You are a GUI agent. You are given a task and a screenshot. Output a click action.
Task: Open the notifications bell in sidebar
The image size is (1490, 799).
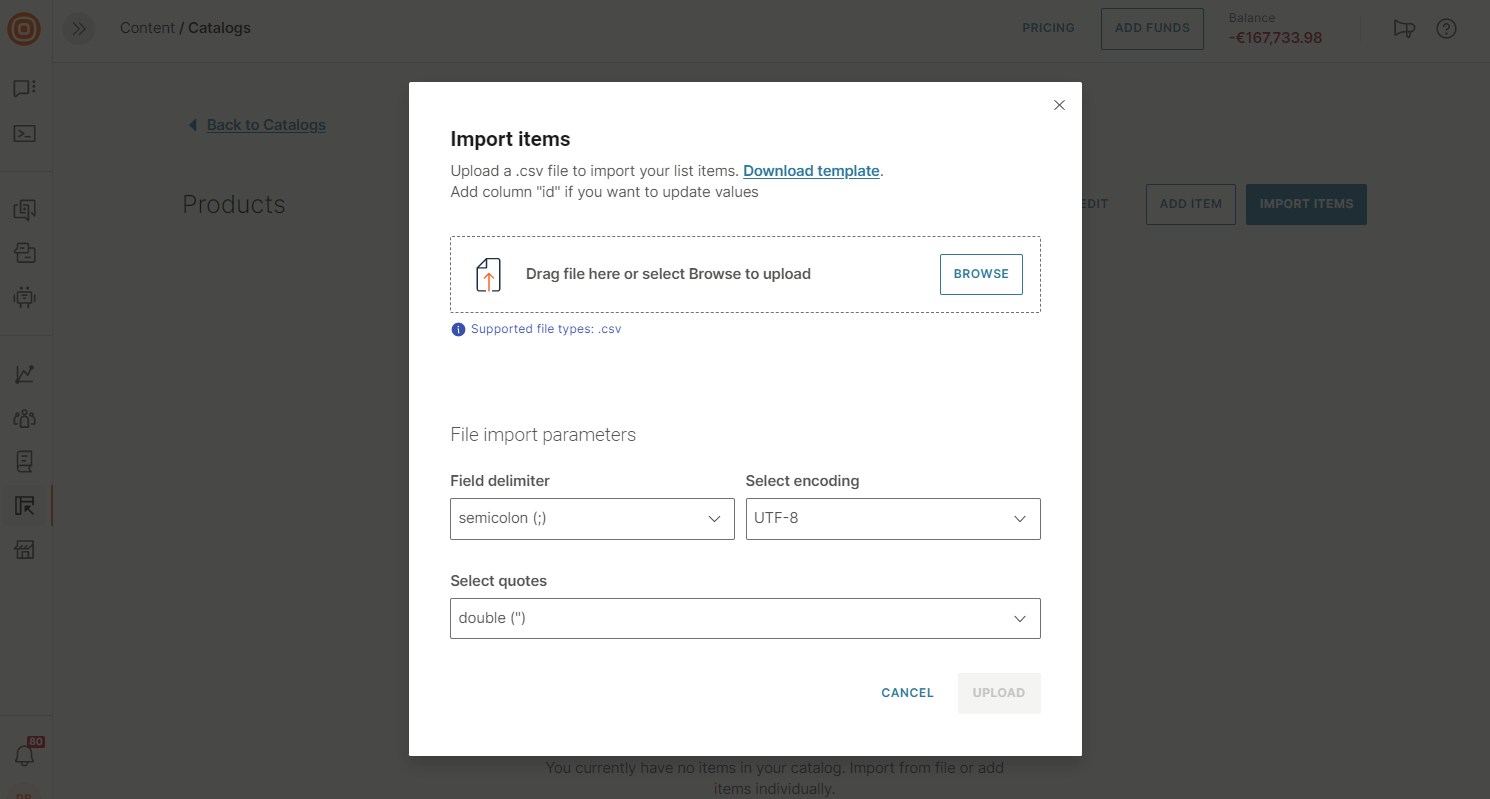tap(25, 756)
